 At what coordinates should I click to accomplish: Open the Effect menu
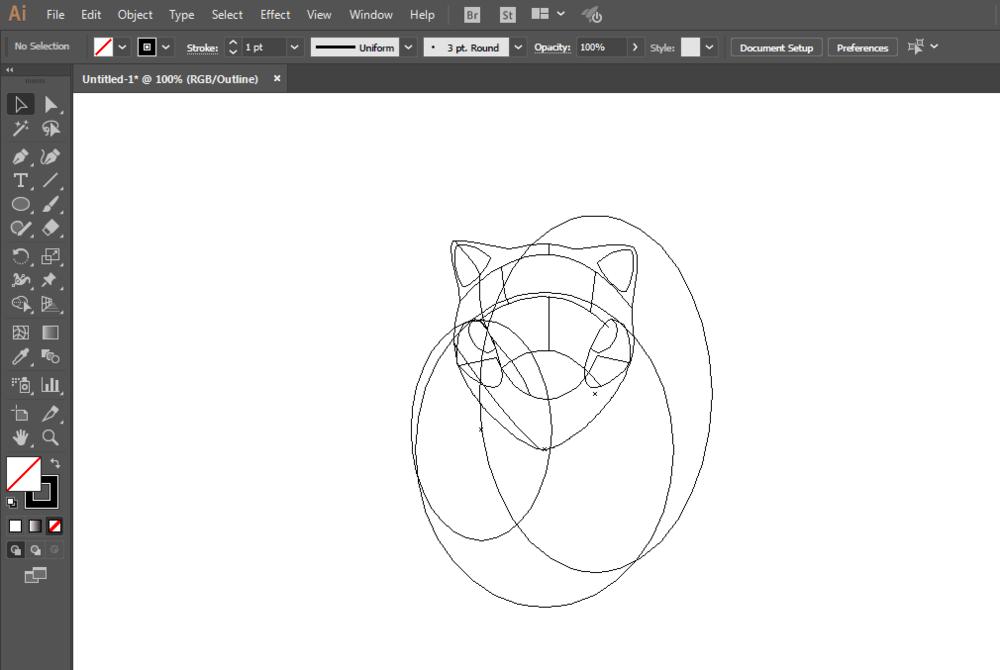[x=275, y=15]
